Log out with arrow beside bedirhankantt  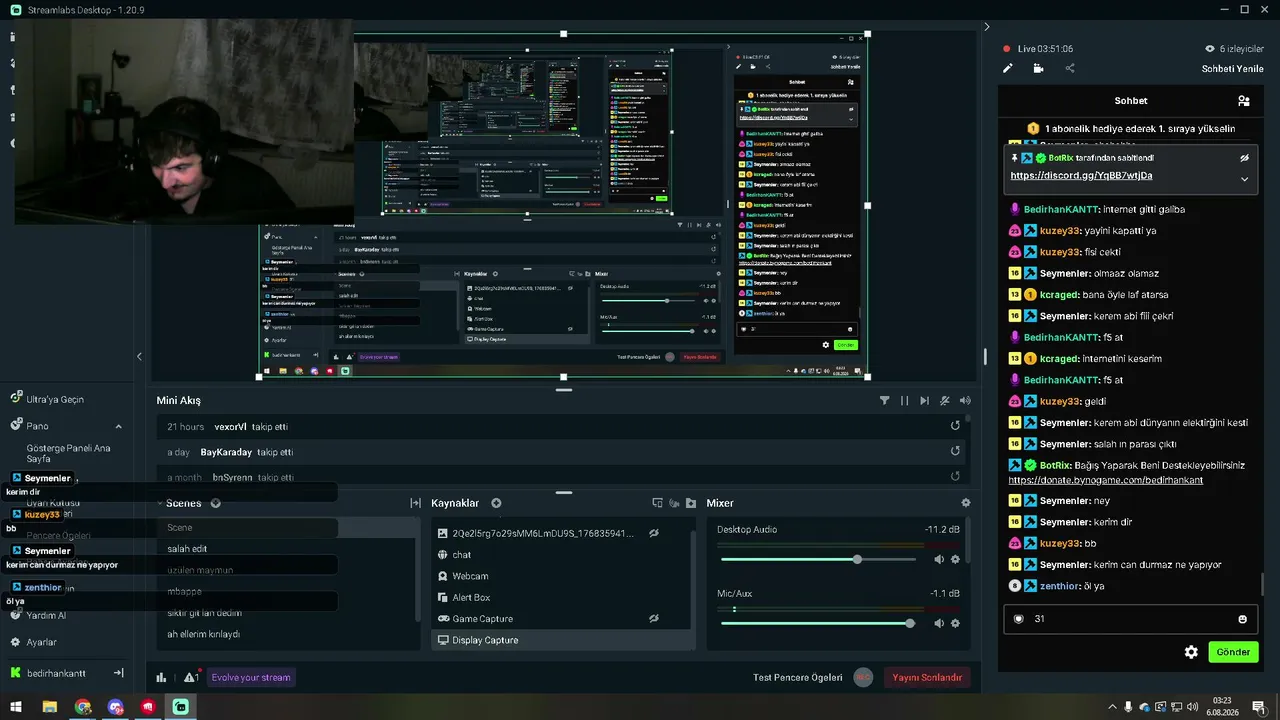click(118, 673)
